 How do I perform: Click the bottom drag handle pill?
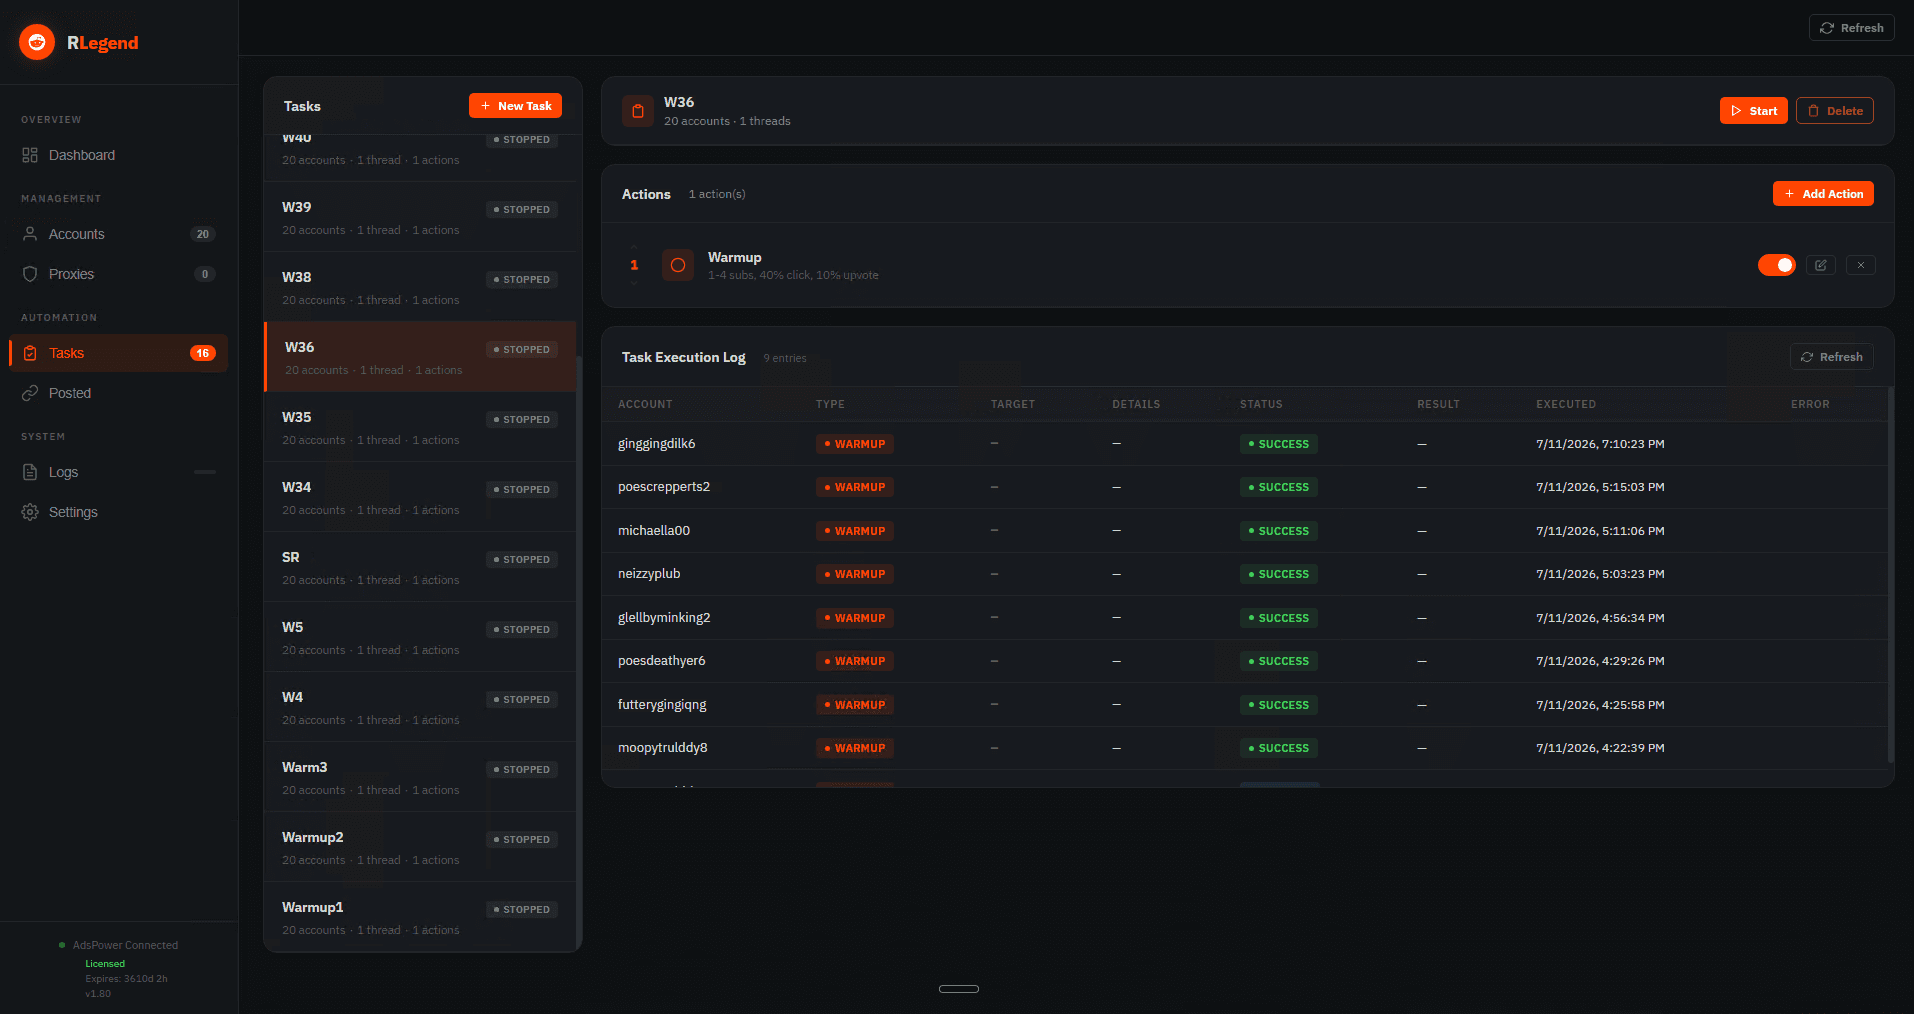pyautogui.click(x=959, y=989)
